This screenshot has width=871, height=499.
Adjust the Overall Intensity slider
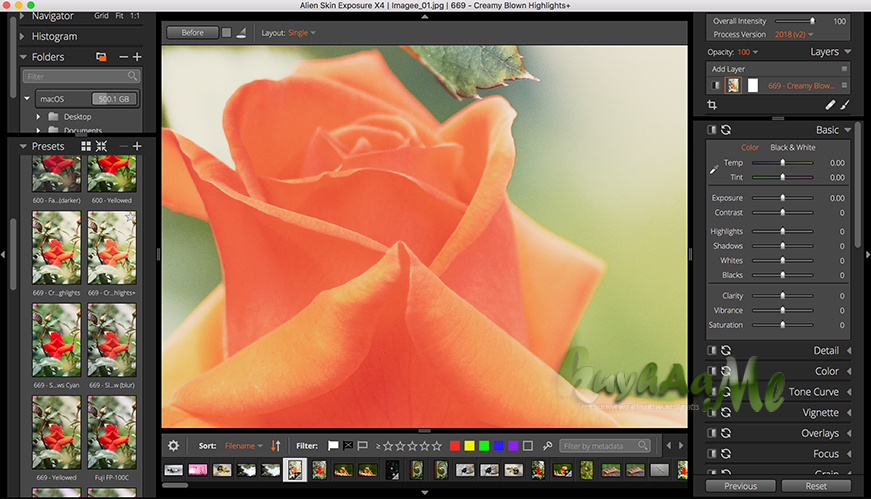(812, 21)
